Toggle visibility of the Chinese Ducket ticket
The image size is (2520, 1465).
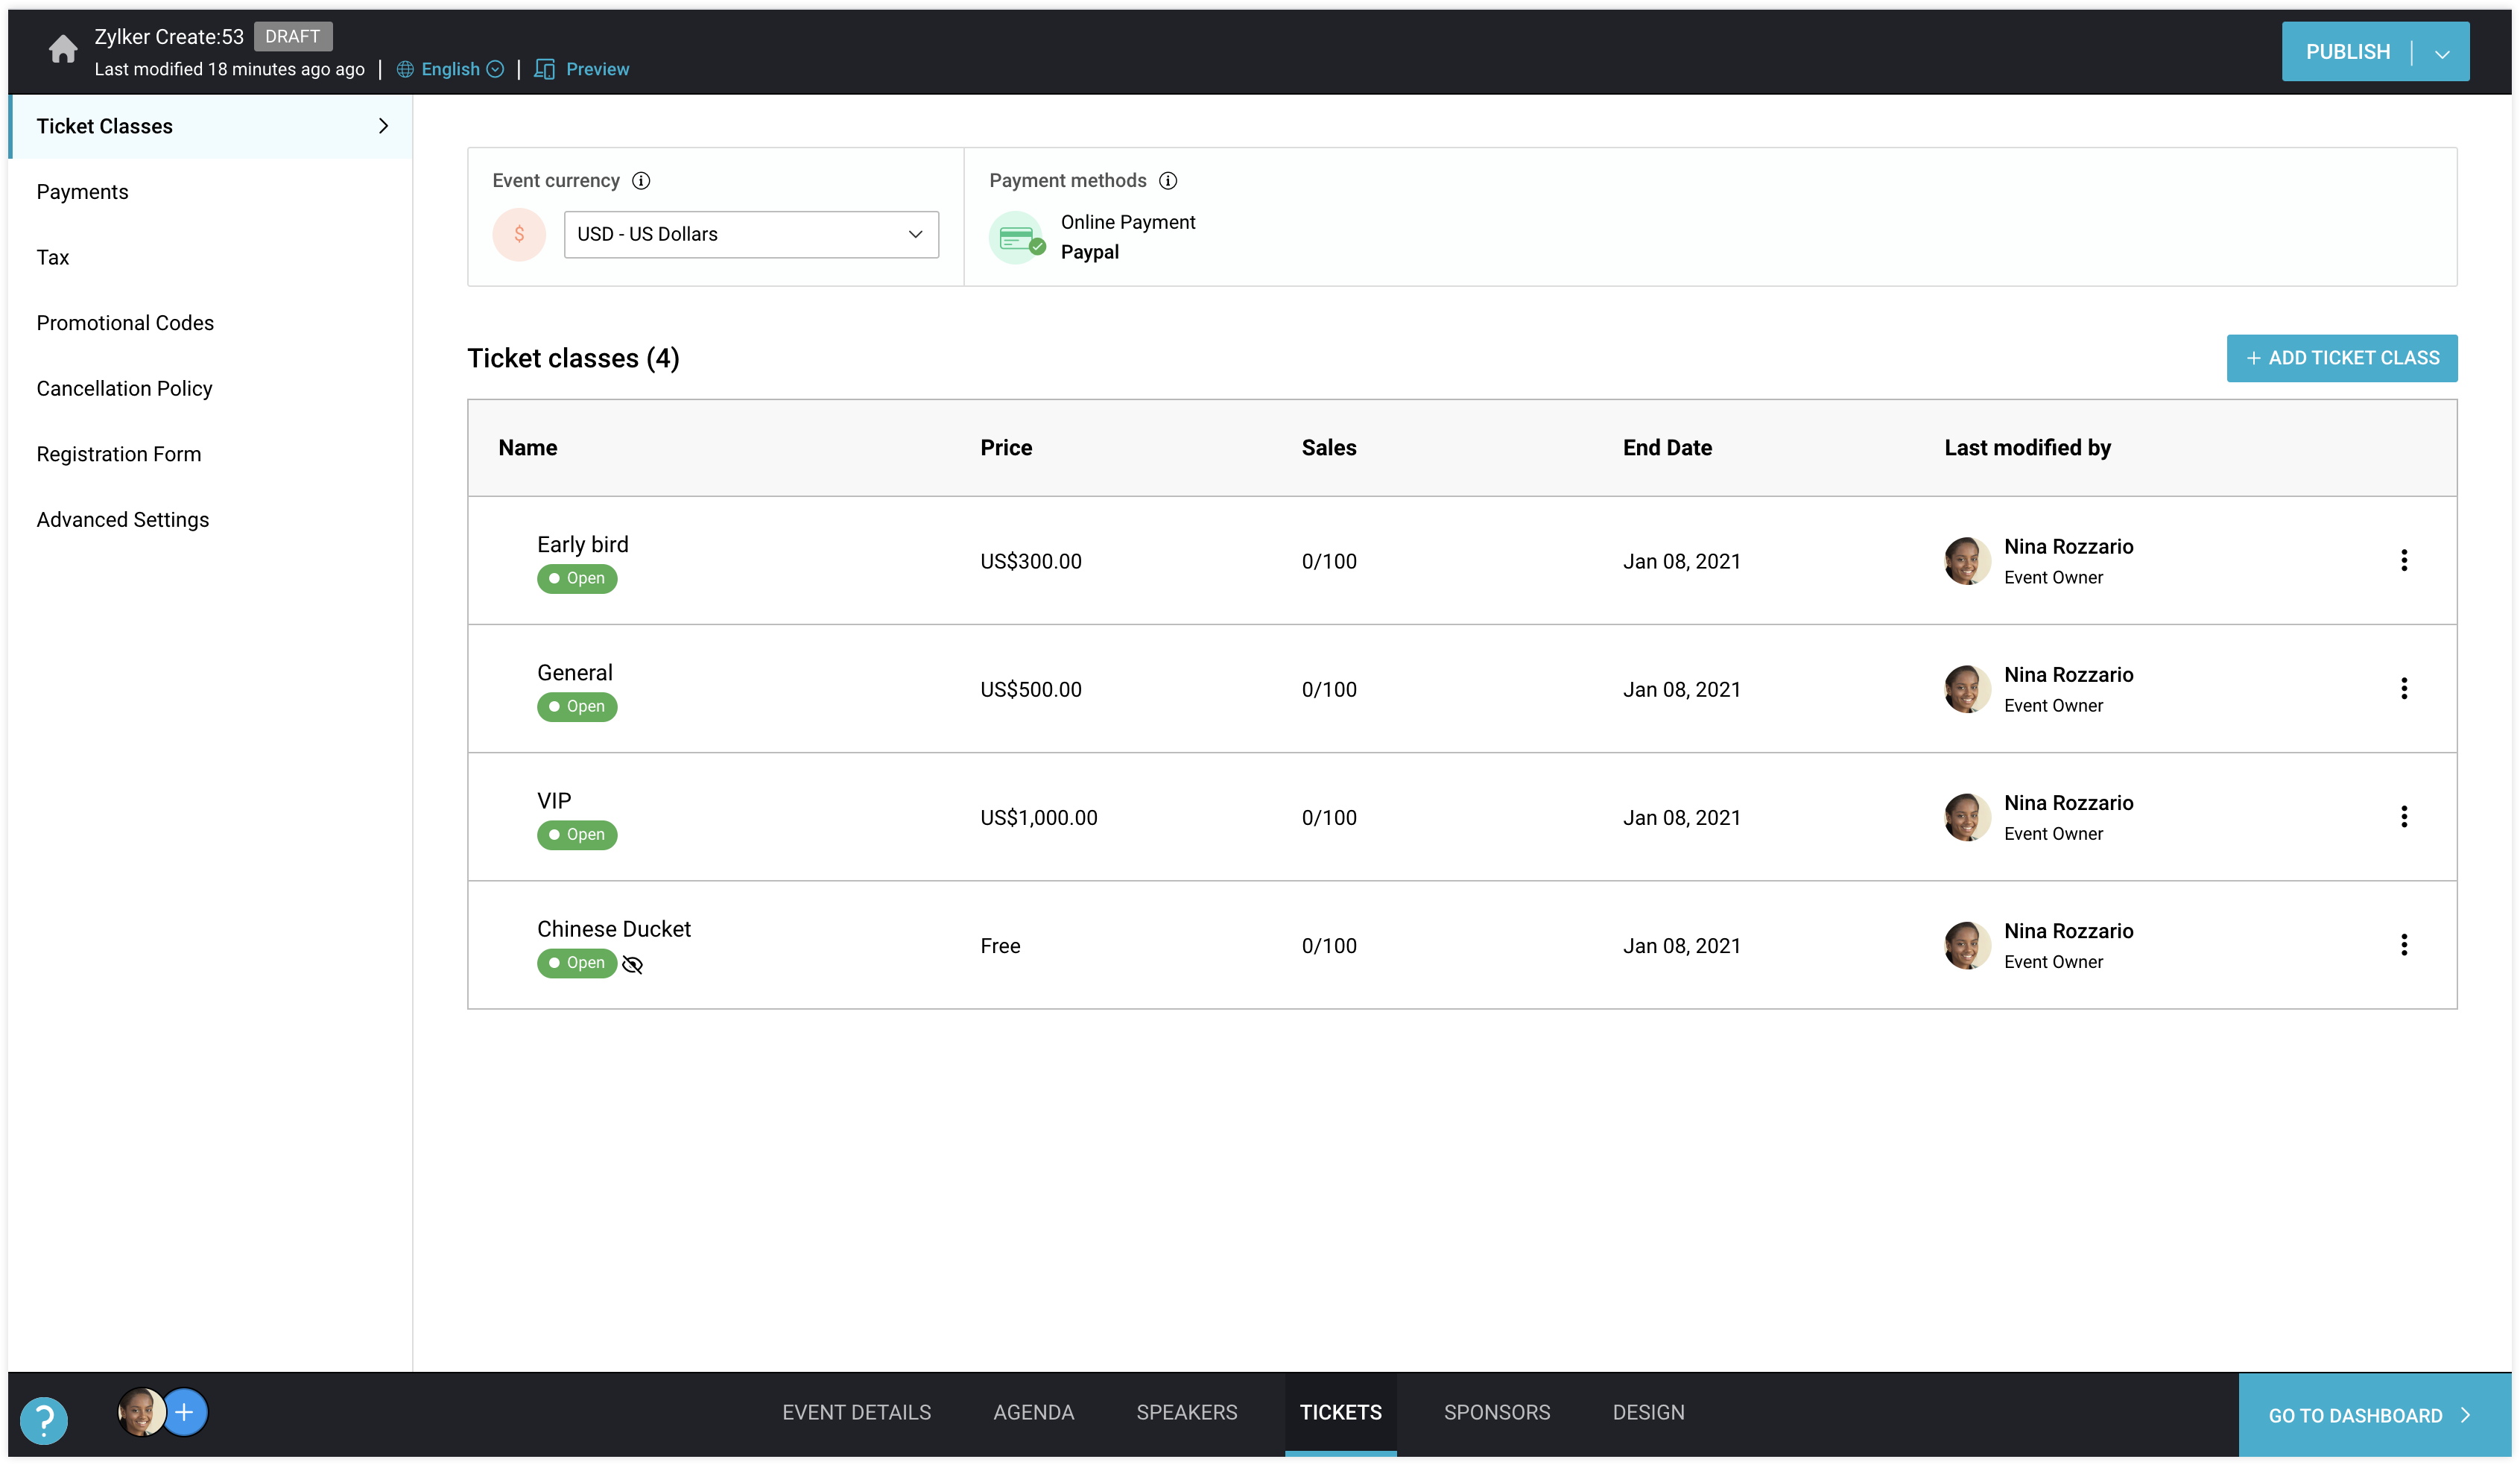[633, 964]
